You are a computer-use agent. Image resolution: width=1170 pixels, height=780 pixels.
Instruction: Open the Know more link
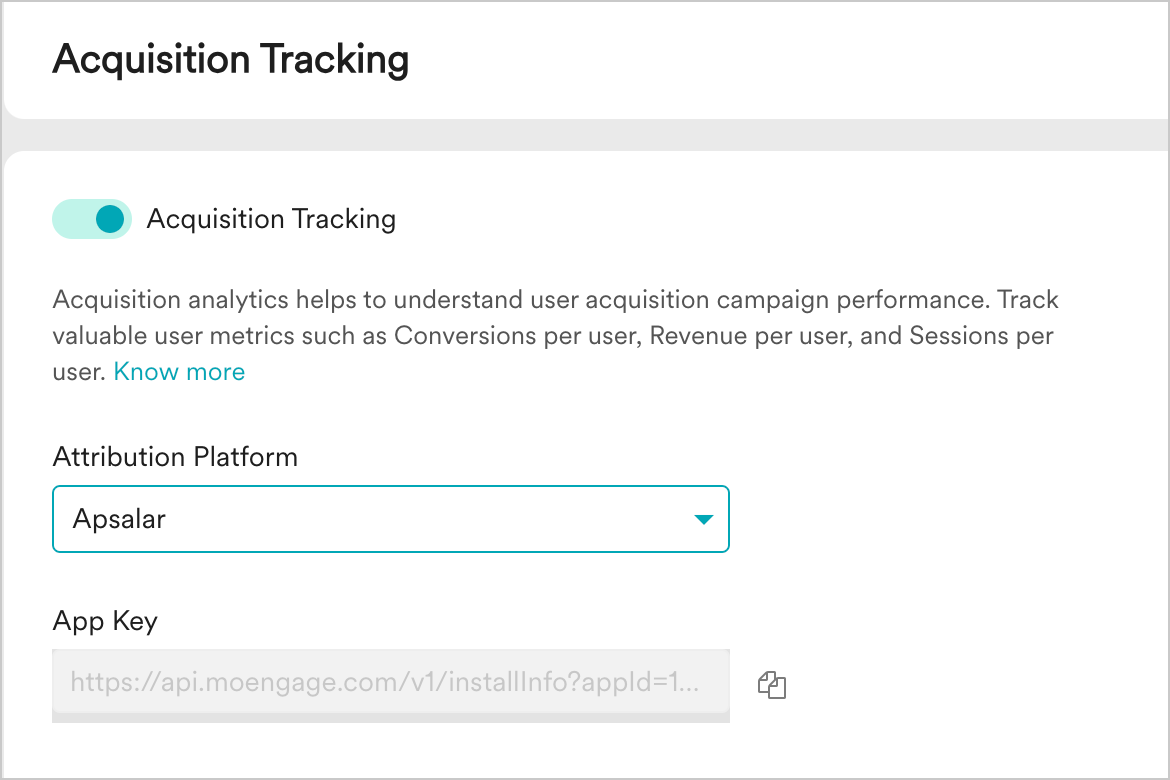pyautogui.click(x=179, y=372)
